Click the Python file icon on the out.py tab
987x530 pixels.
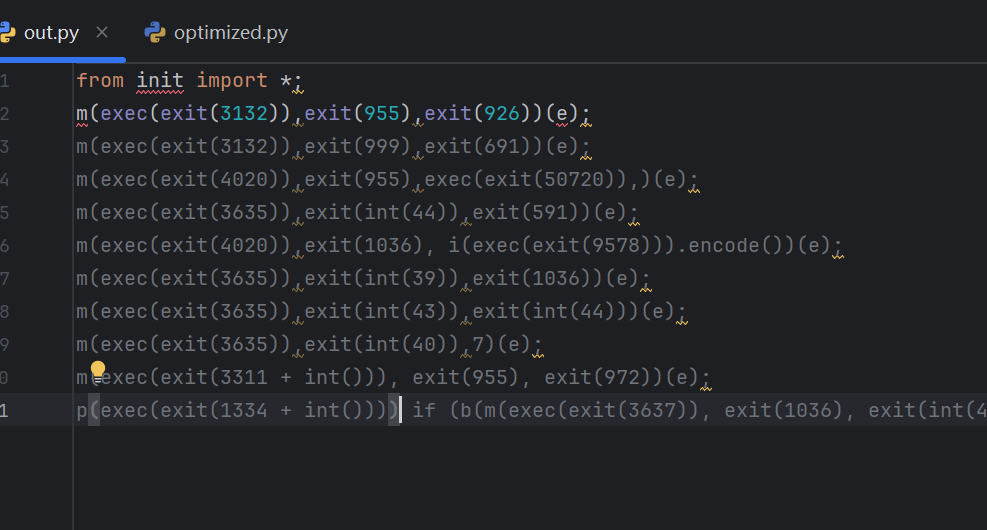[x=9, y=33]
